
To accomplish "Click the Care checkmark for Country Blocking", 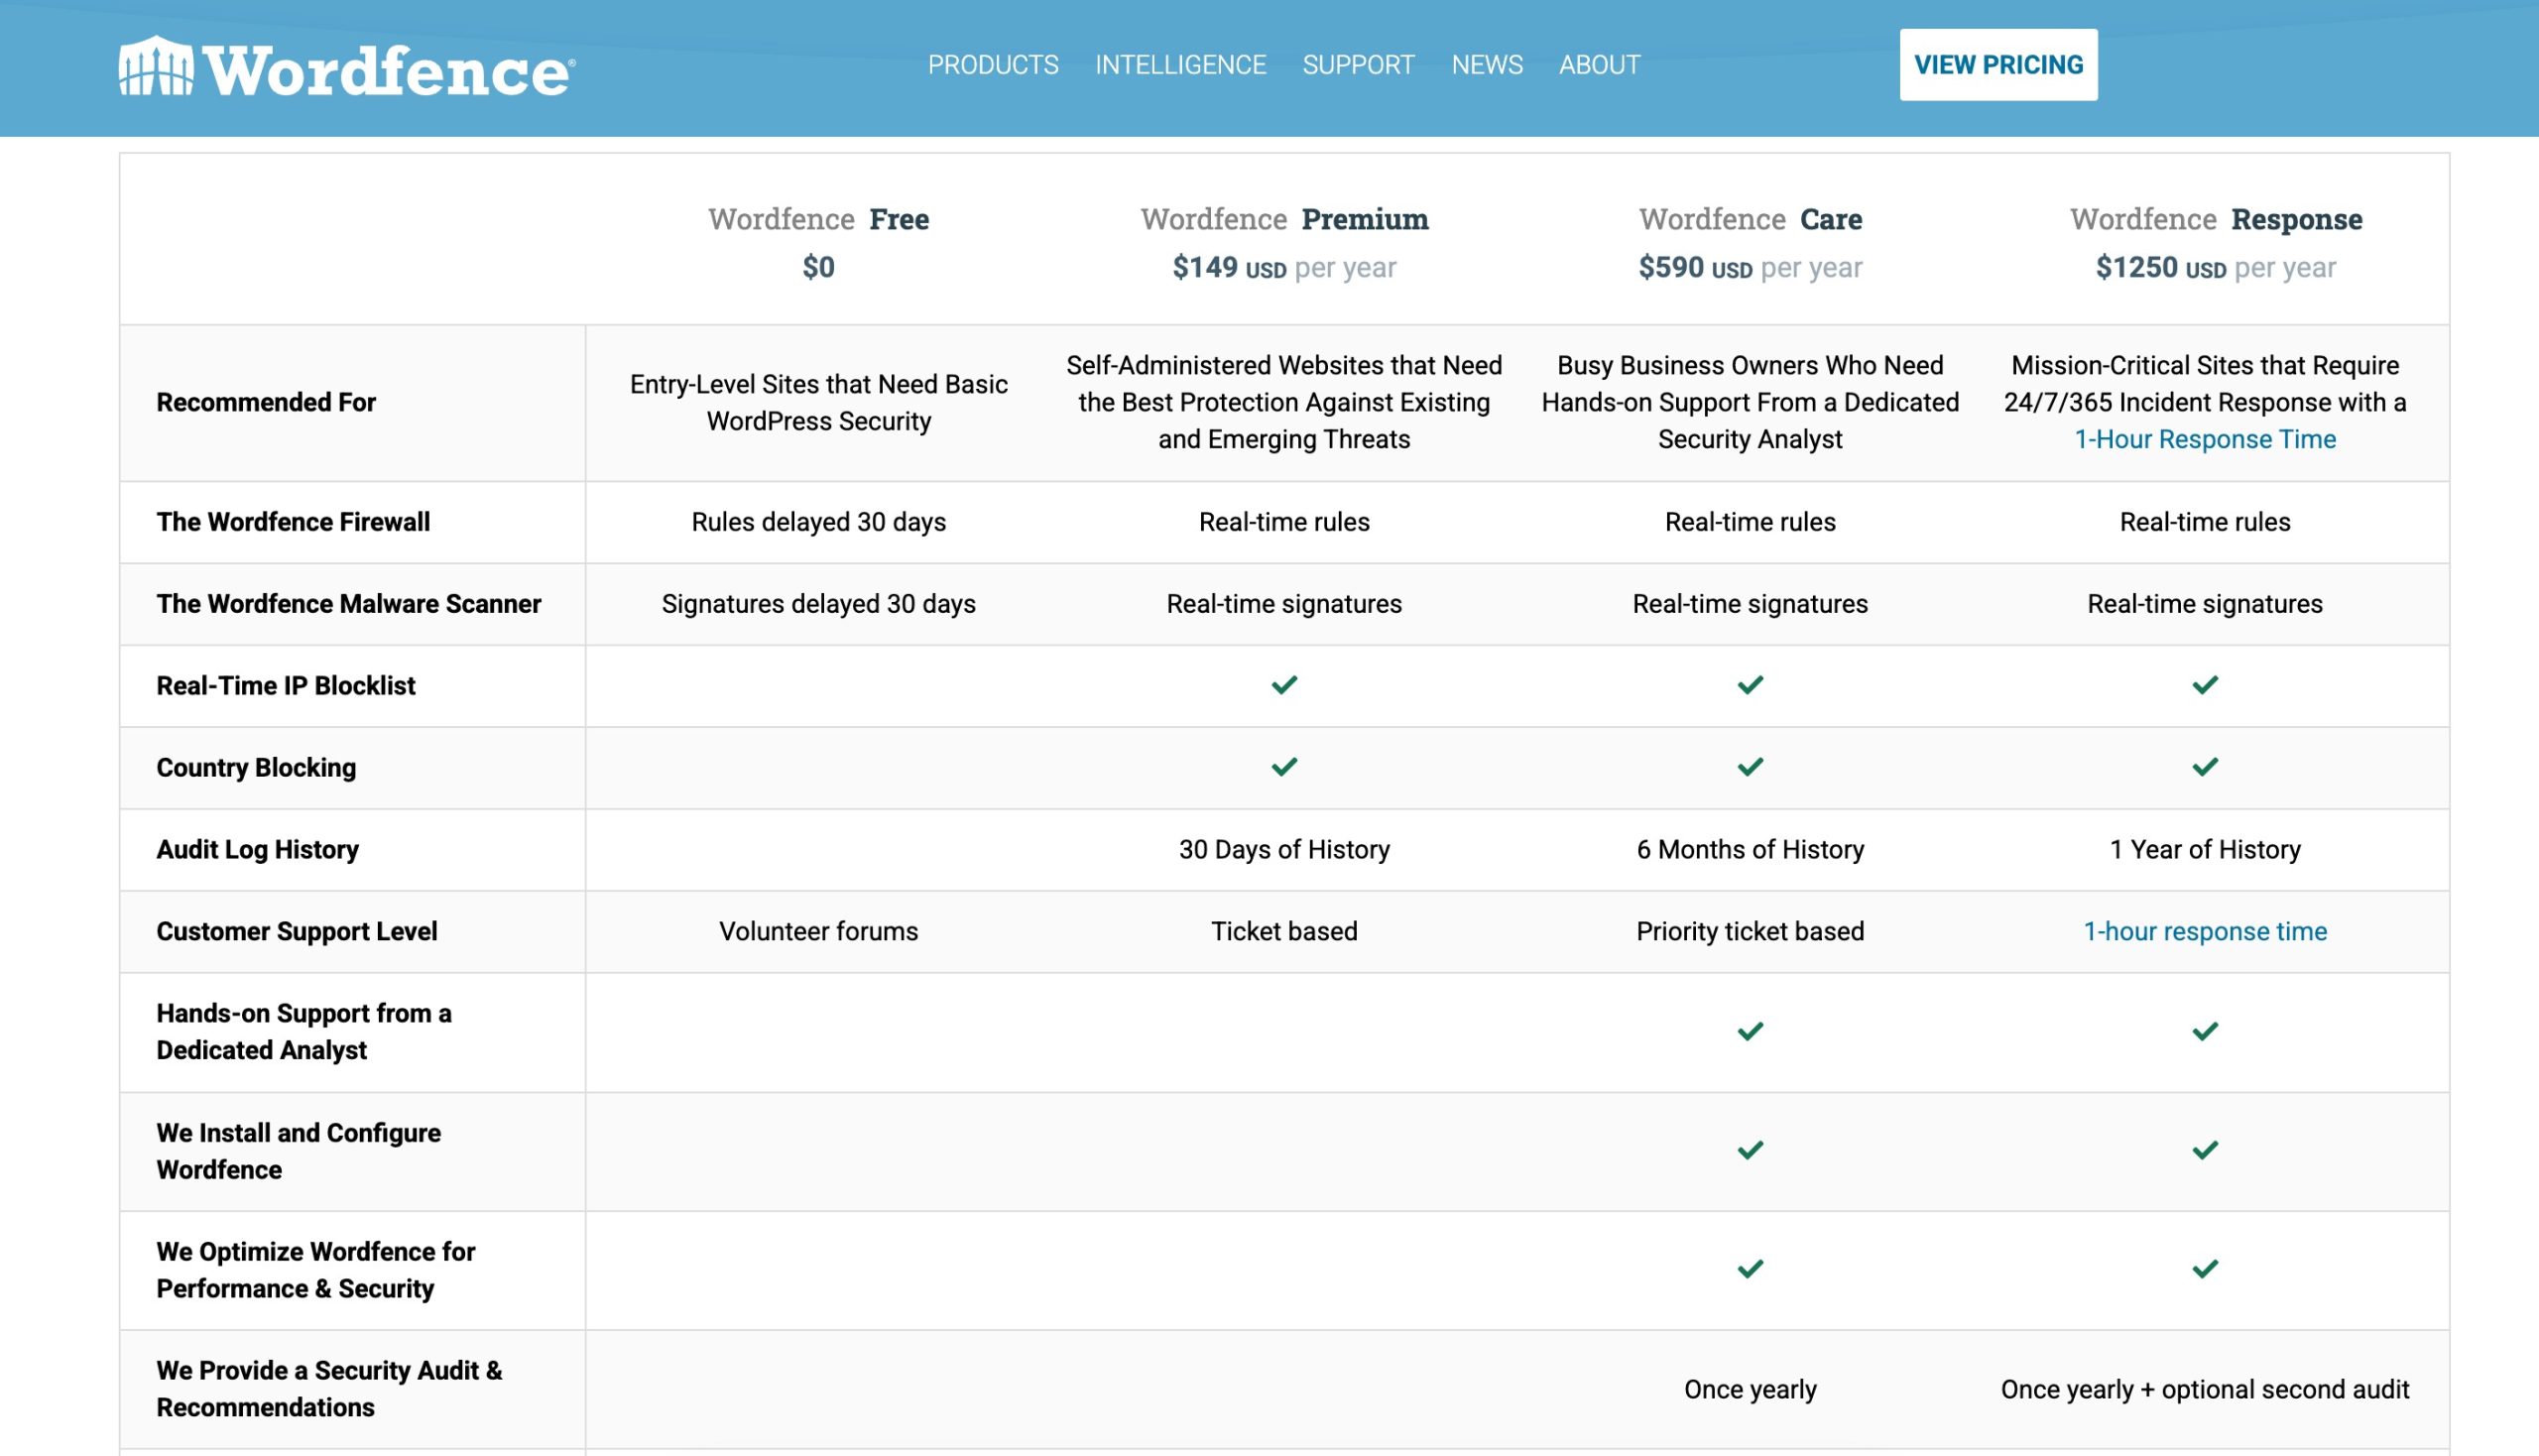I will [1750, 767].
